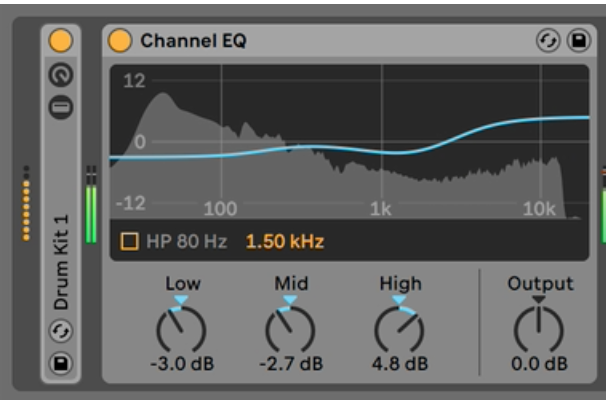Image resolution: width=606 pixels, height=400 pixels.
Task: Click the -2.7 dB Mid value
Action: [x=291, y=364]
